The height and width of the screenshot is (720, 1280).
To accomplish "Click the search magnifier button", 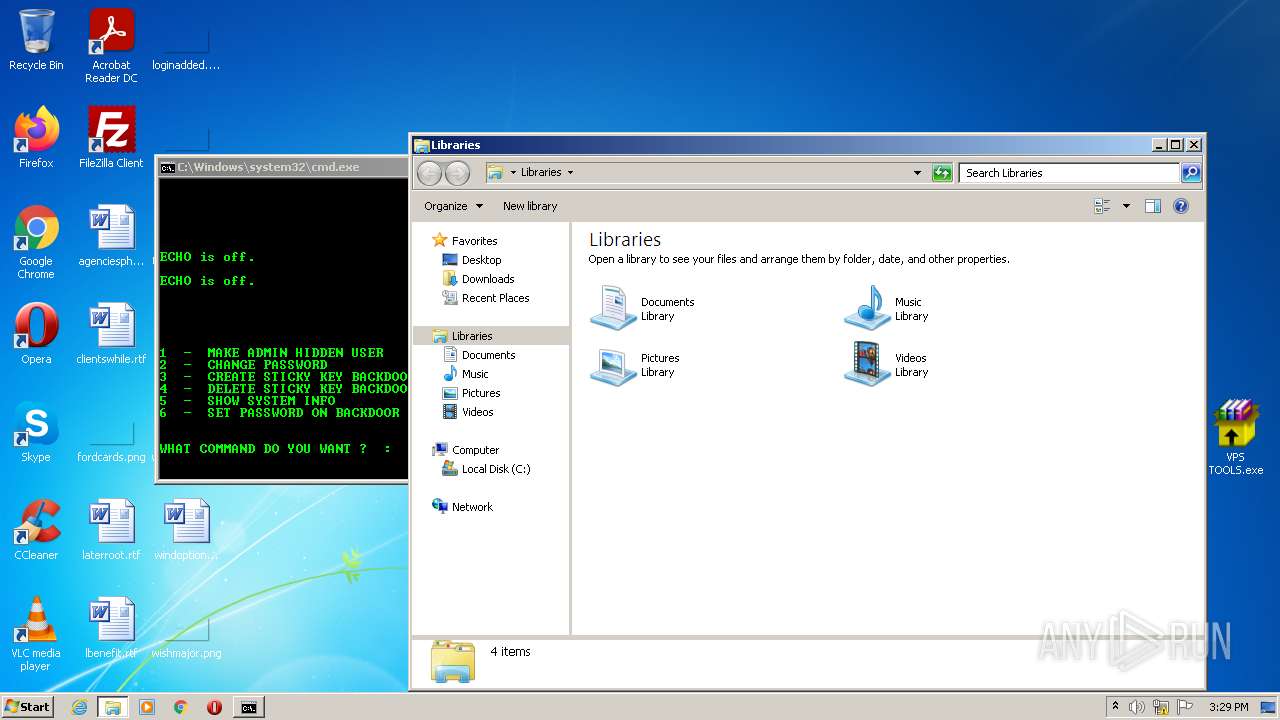I will click(x=1191, y=173).
